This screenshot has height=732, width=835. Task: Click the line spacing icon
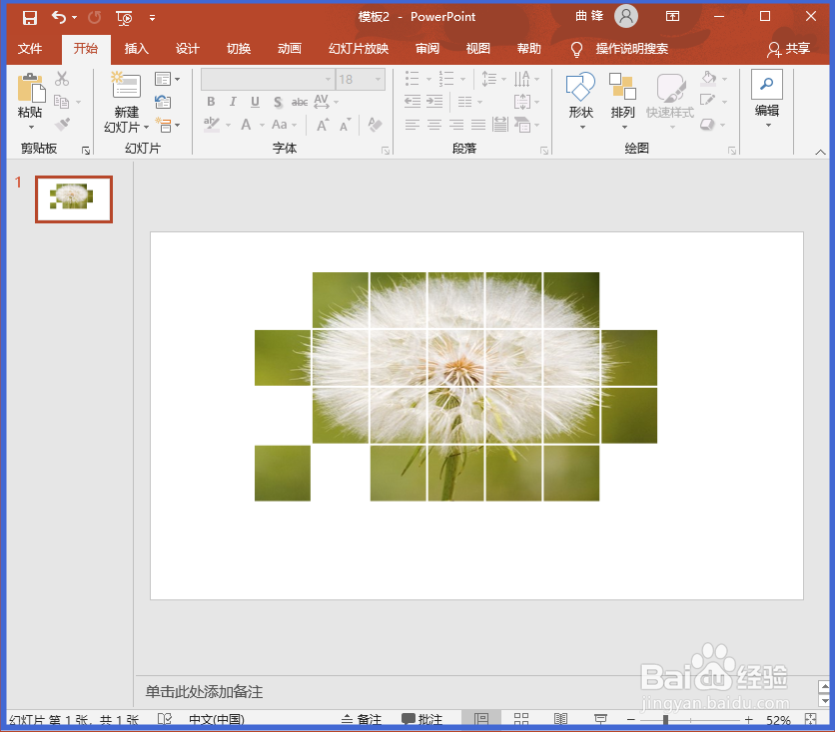(x=489, y=79)
